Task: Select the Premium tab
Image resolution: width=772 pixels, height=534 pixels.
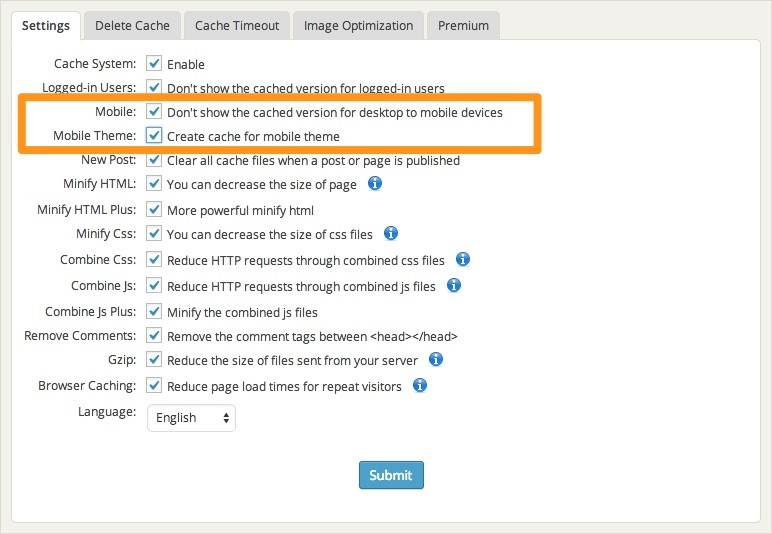Action: [463, 25]
